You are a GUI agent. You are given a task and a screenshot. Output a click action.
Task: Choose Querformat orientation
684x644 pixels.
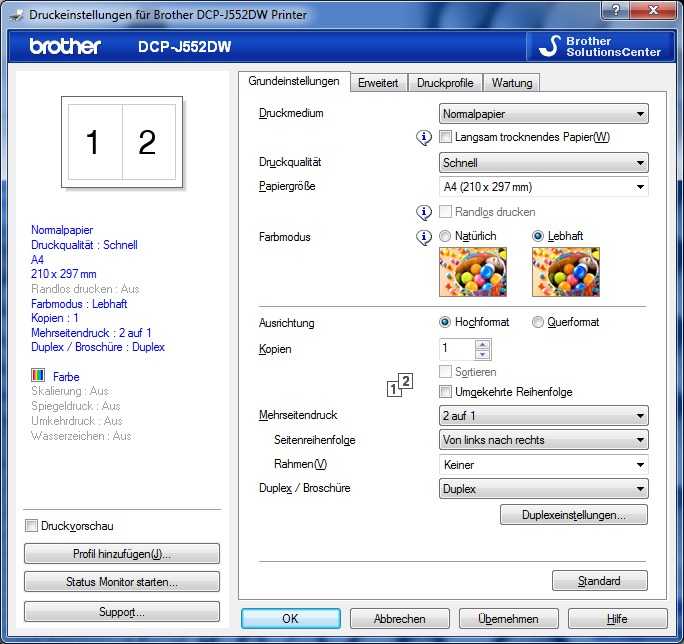[538, 322]
